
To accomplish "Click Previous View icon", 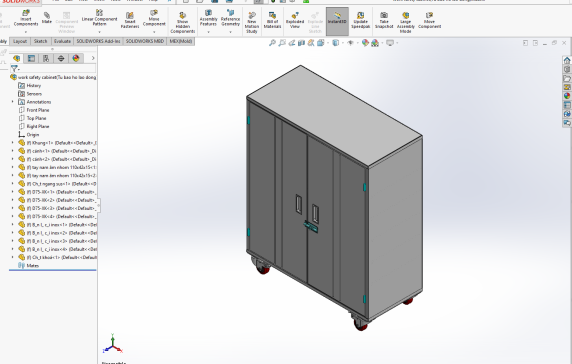I will 291,43.
